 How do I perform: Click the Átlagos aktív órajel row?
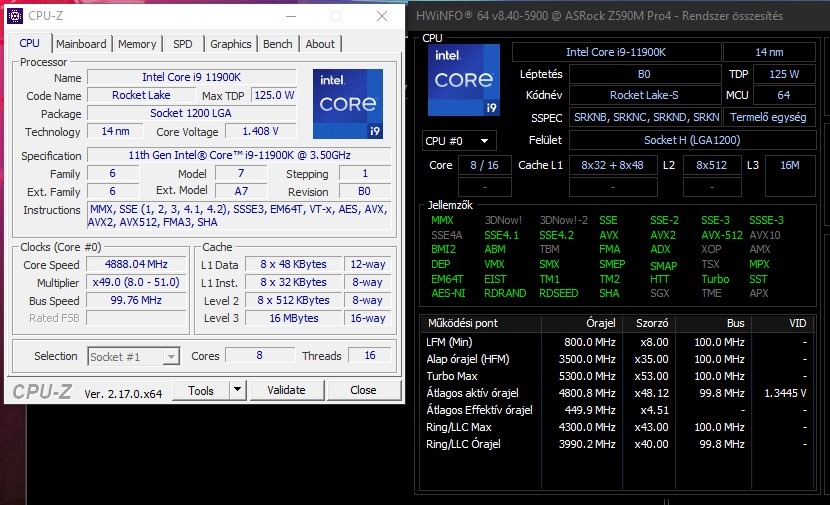tap(617, 393)
